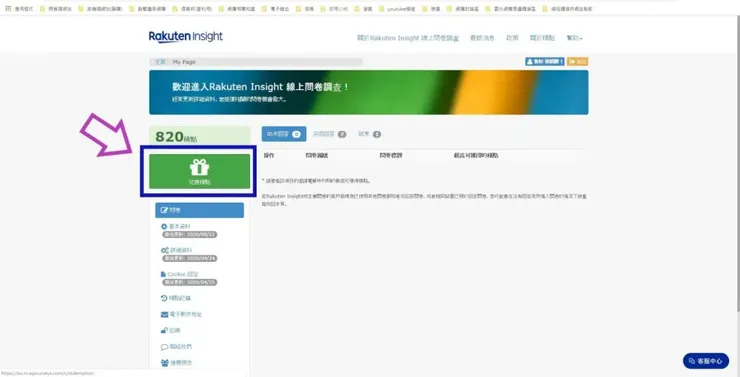Screen dimensions: 740x377
Task: Click the blue user greeting button
Action: pos(545,61)
